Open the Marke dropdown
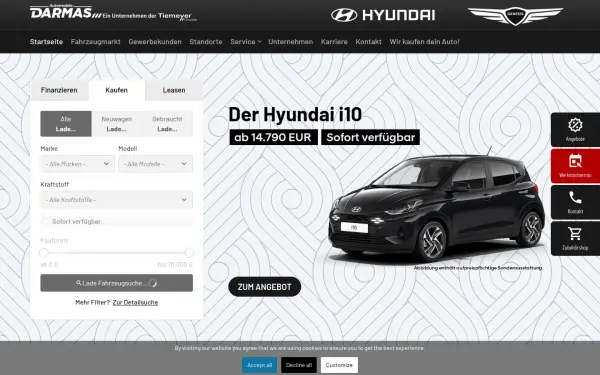 [x=78, y=164]
